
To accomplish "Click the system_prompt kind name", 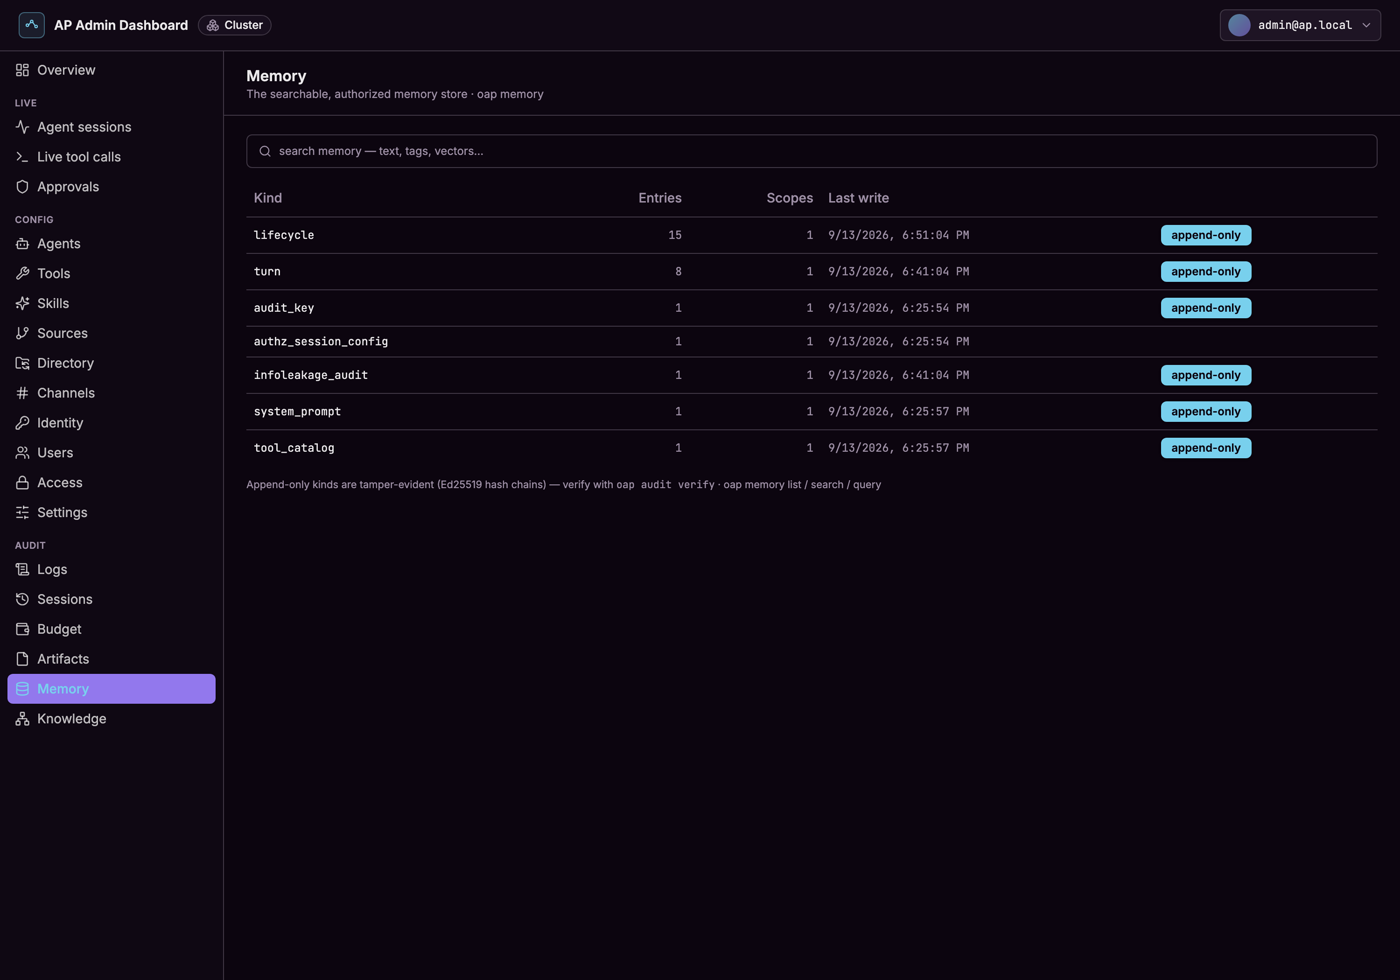I will pos(297,412).
